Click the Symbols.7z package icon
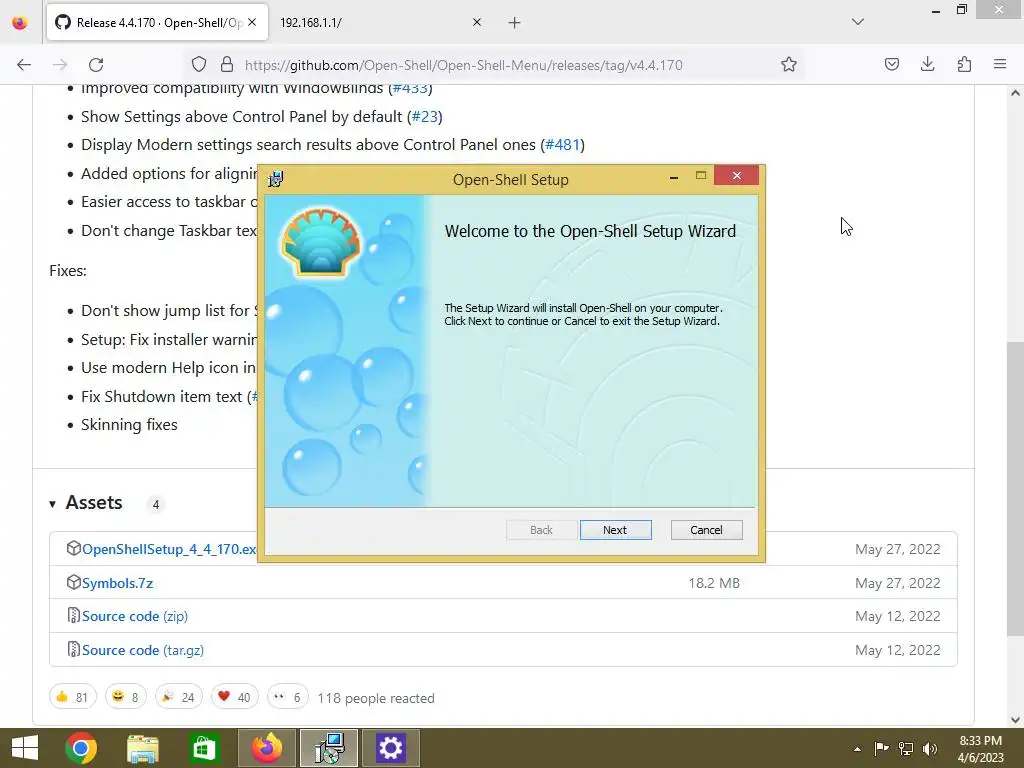1024x768 pixels. click(73, 583)
